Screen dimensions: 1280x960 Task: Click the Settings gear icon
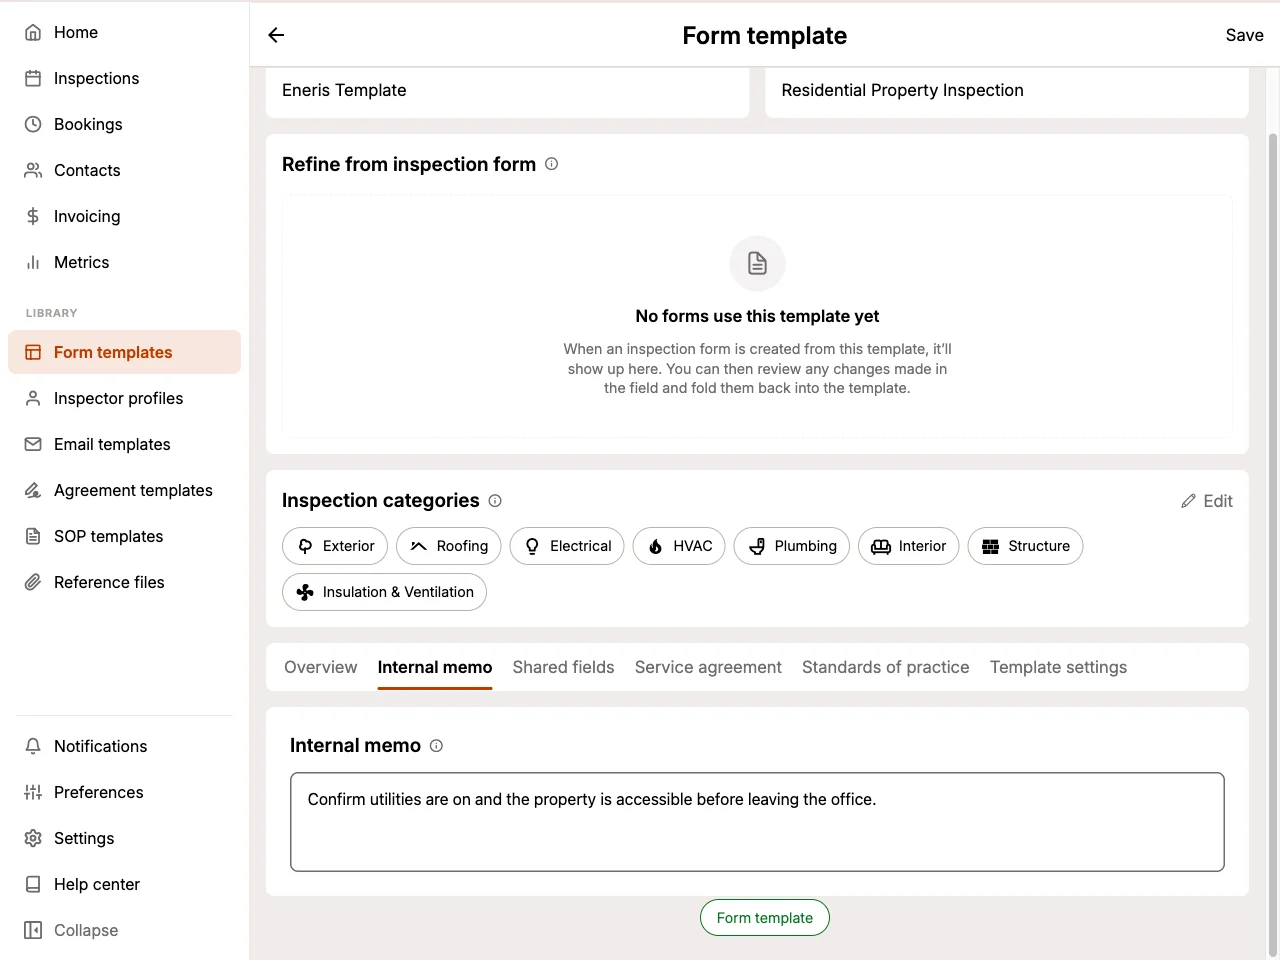point(33,838)
